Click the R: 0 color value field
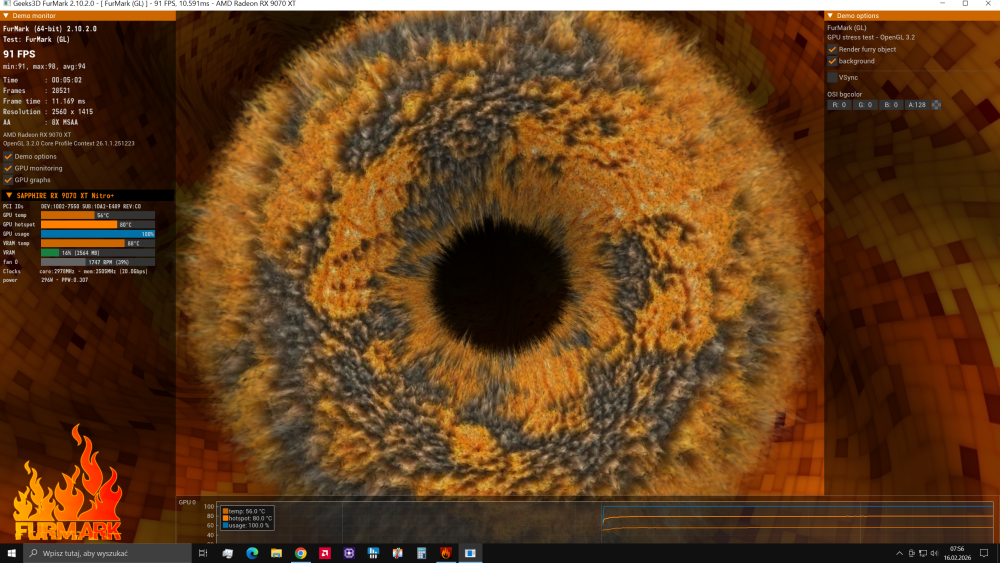Image resolution: width=1000 pixels, height=563 pixels. pos(839,105)
